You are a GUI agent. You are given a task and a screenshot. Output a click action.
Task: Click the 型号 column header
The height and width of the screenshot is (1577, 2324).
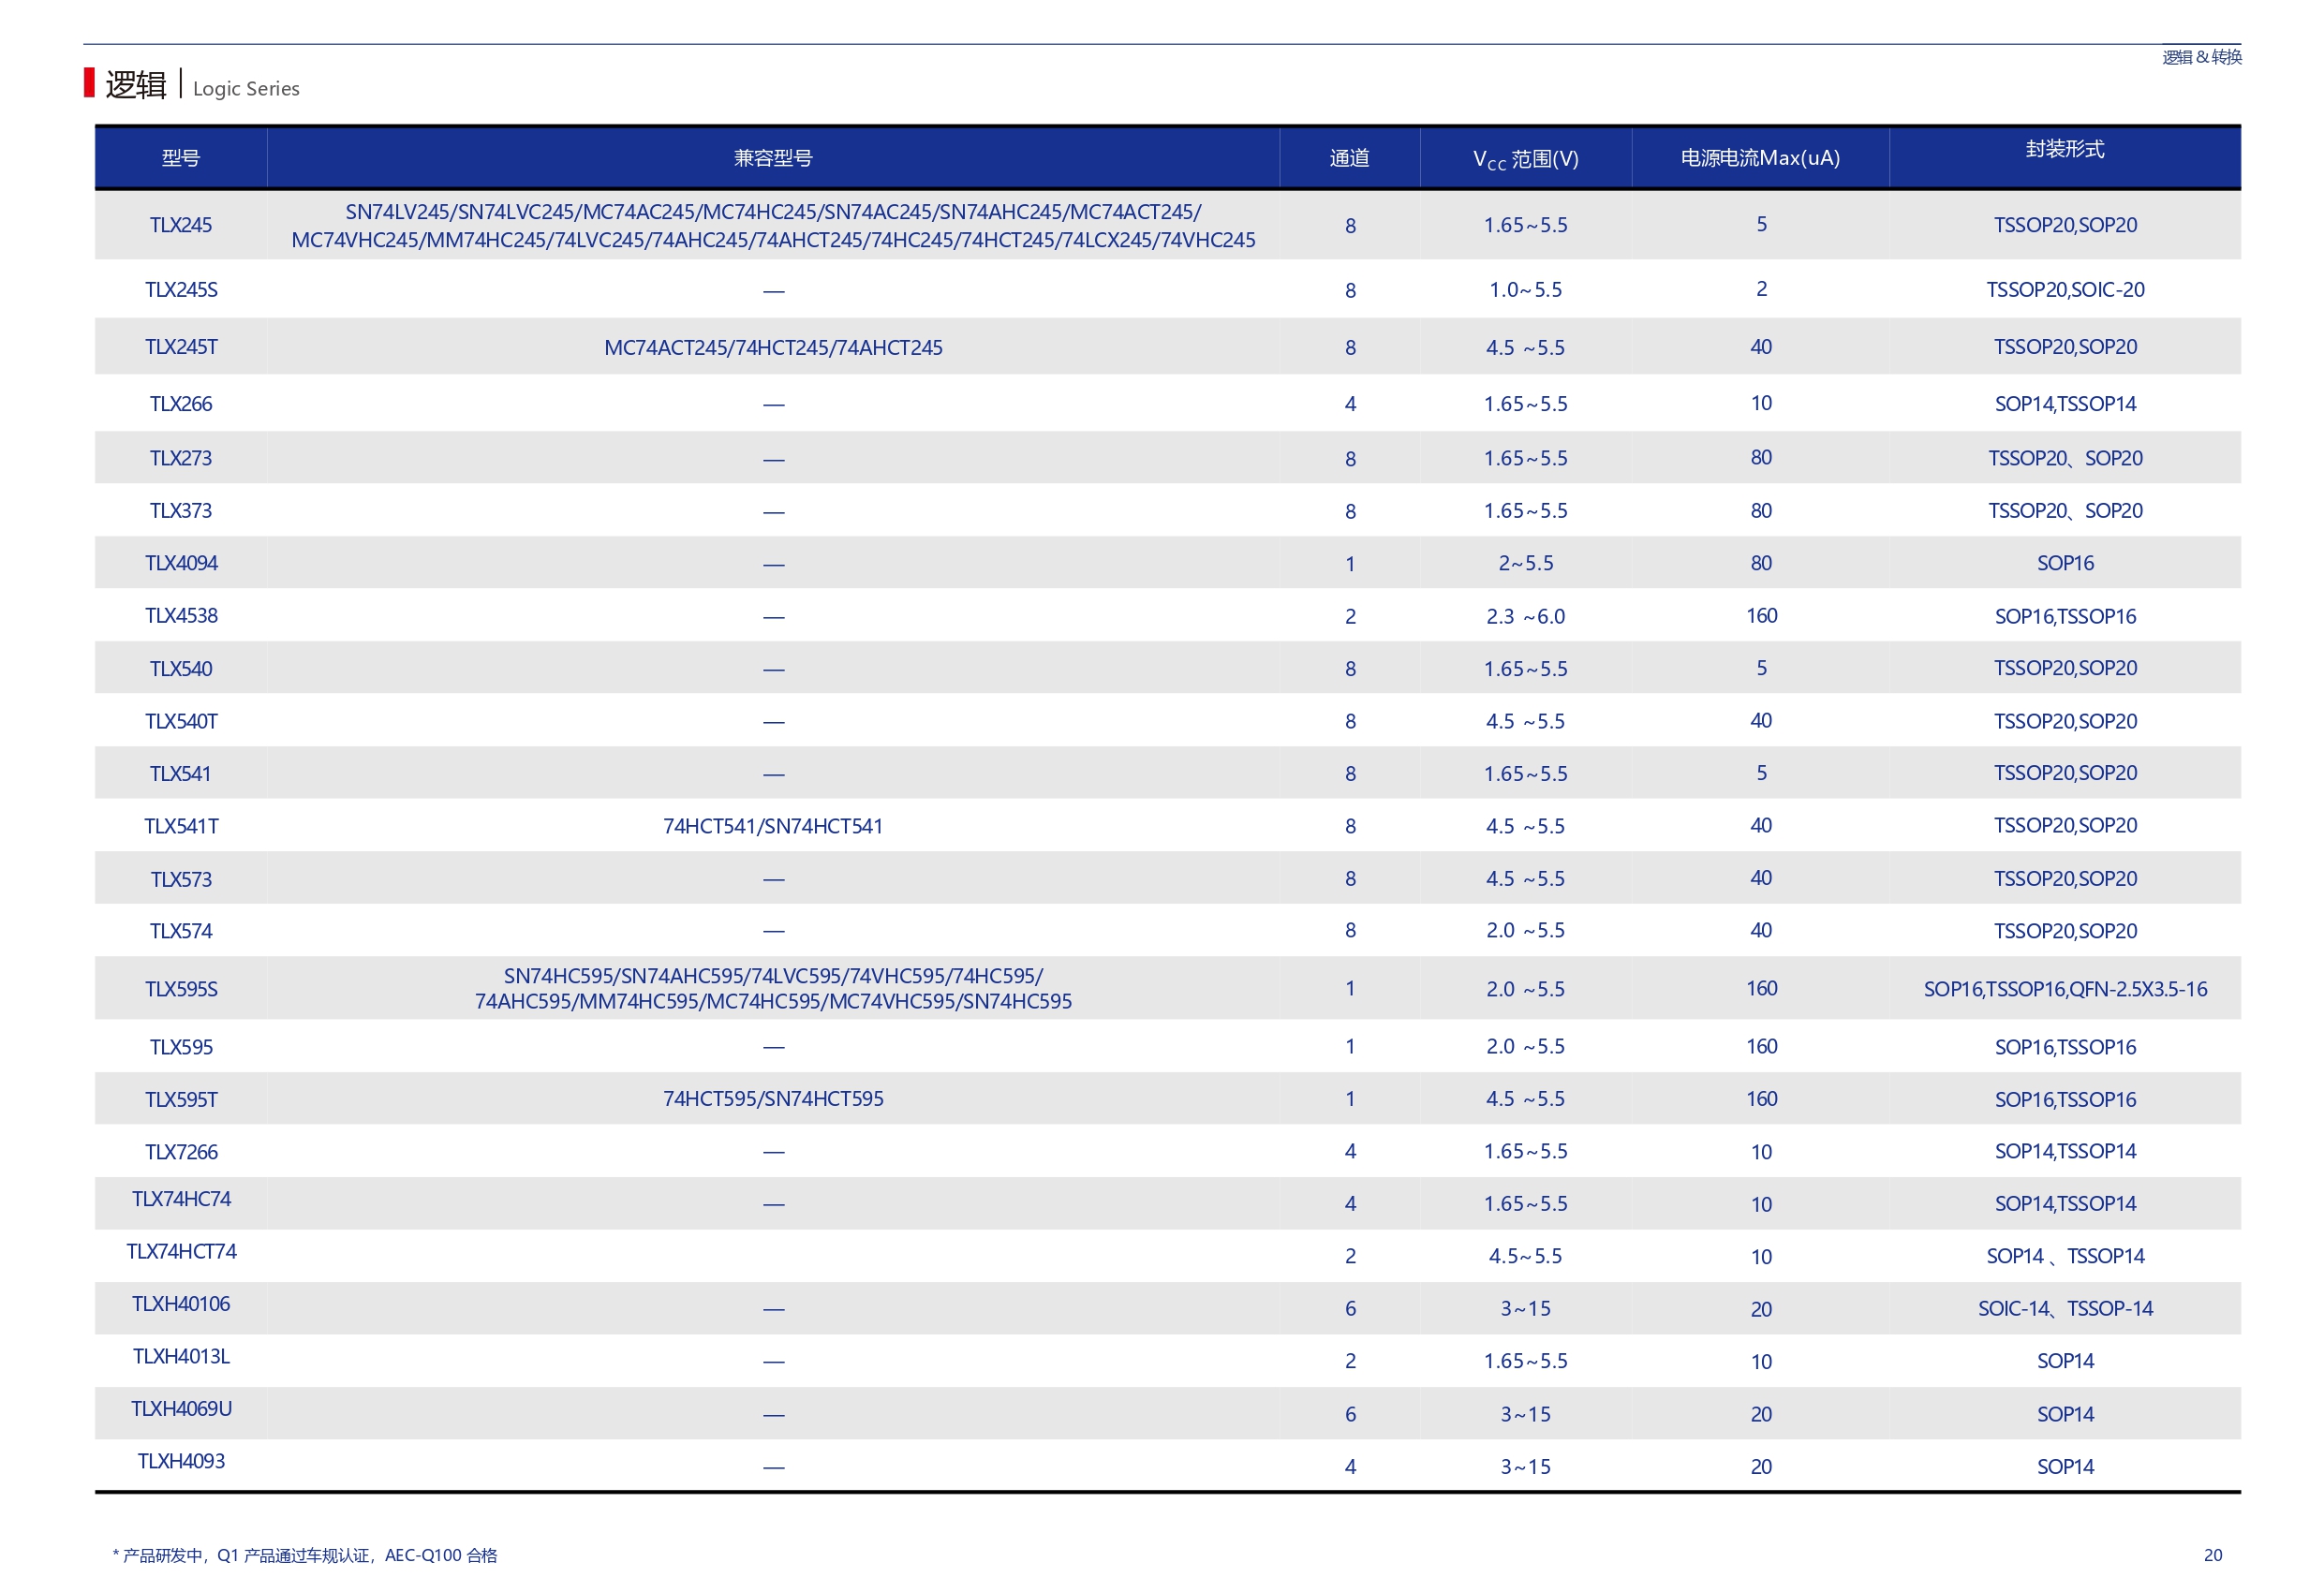[x=181, y=158]
